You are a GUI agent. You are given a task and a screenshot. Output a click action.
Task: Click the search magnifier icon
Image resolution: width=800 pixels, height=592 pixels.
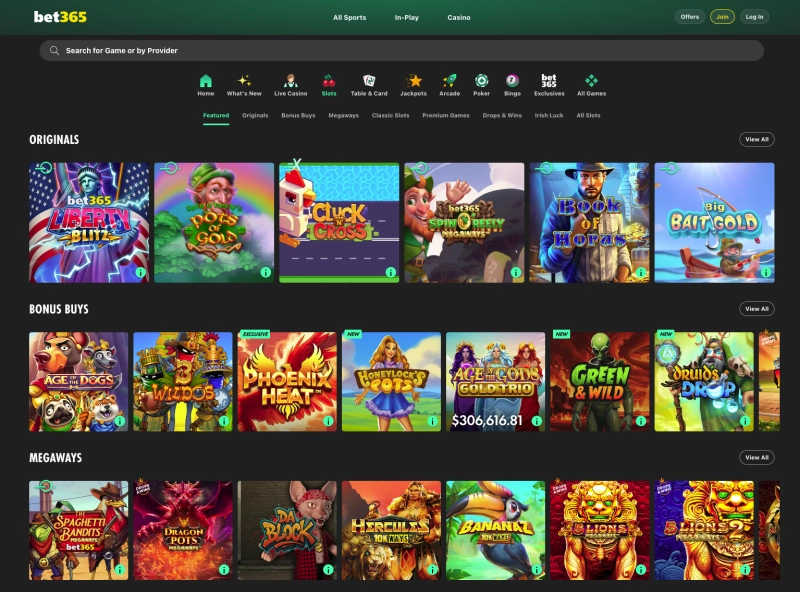click(54, 51)
